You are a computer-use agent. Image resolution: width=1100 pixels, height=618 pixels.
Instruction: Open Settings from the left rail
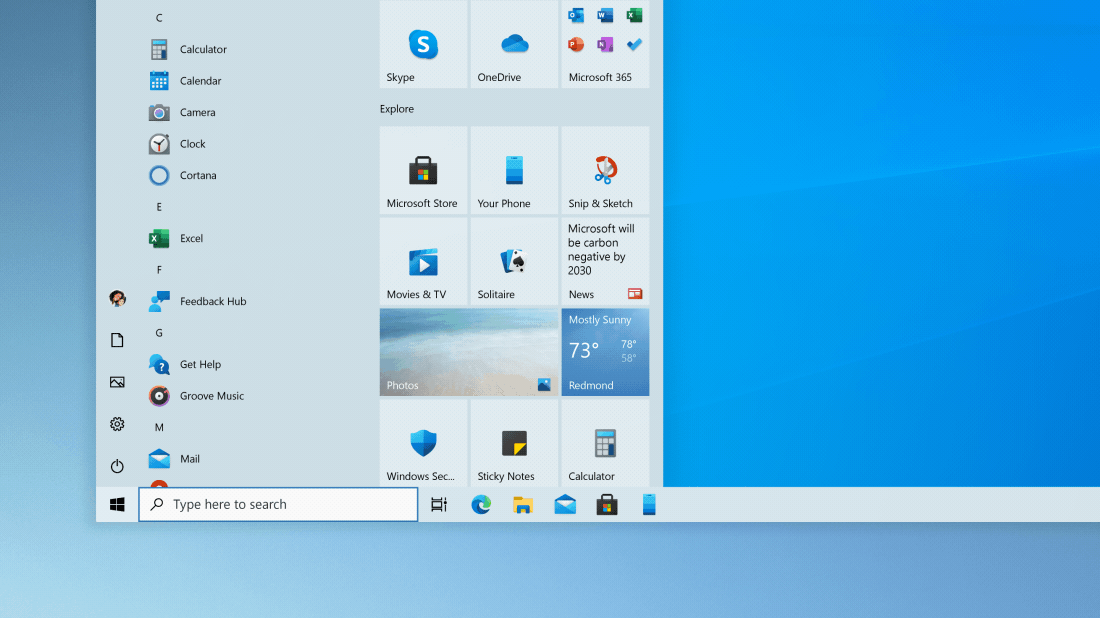117,424
